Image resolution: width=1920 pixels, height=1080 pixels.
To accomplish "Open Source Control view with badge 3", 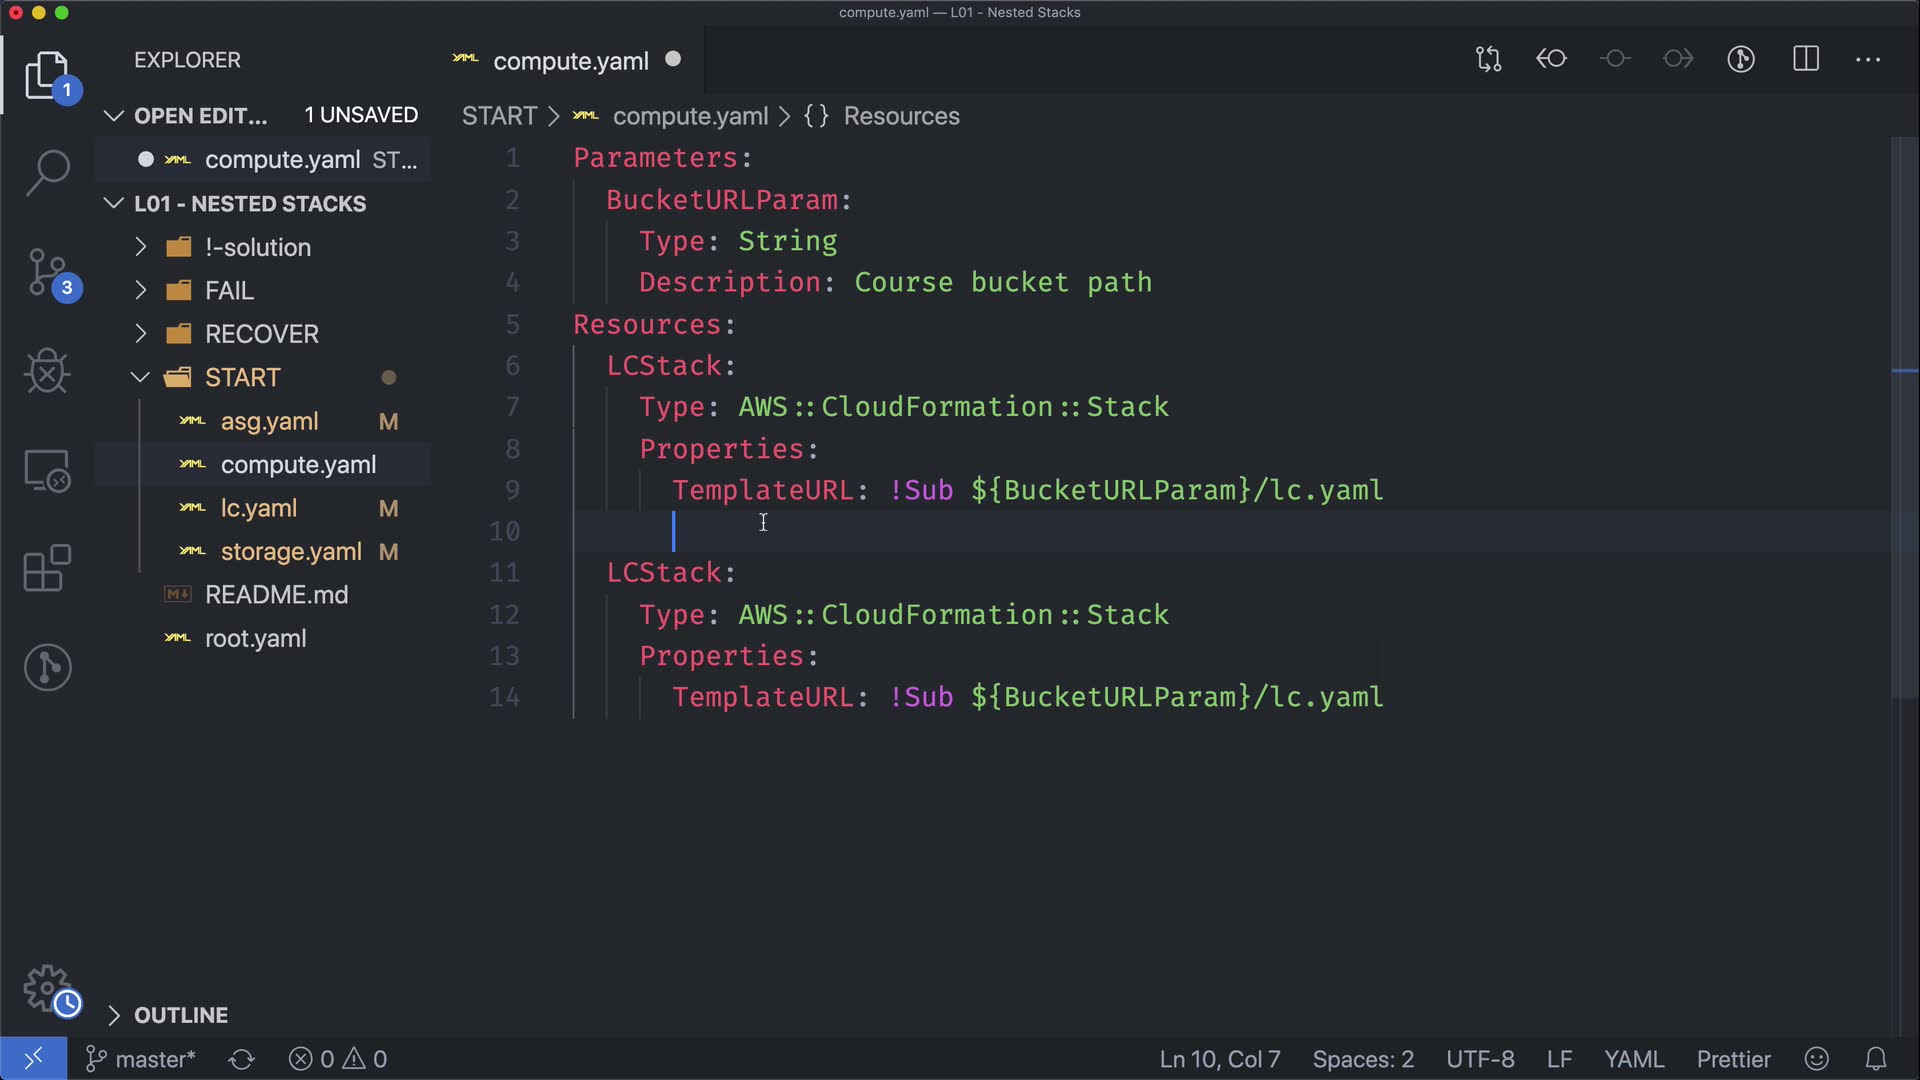I will pos(47,272).
